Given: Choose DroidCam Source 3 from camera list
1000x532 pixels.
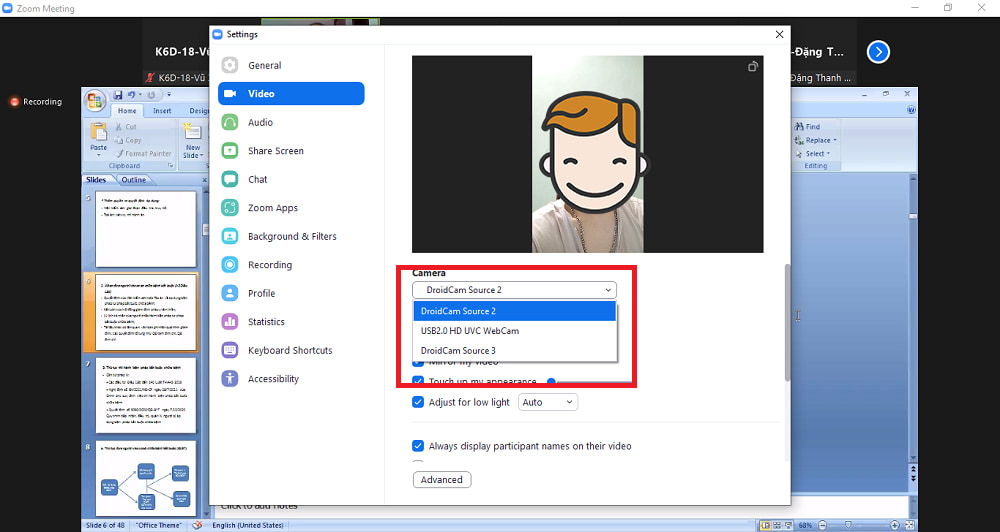Looking at the screenshot, I should pyautogui.click(x=514, y=351).
